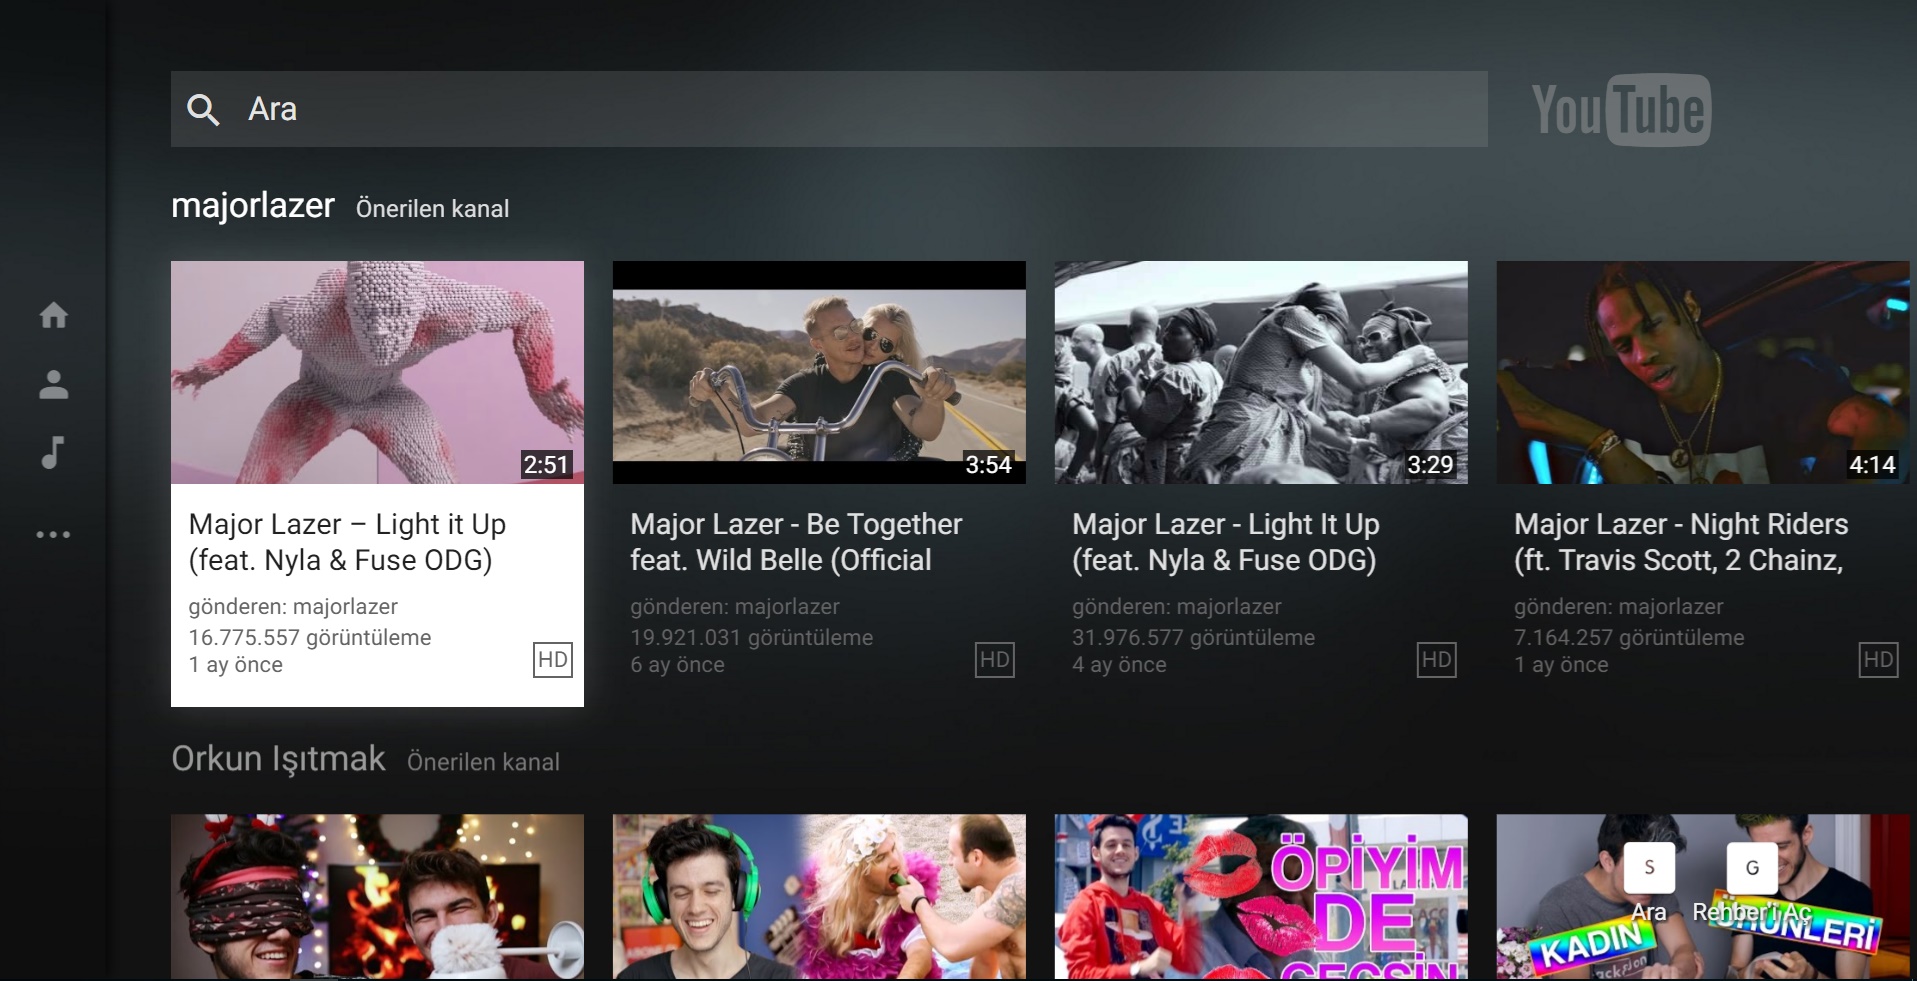Open the majorlazer channel heading
Screen dimensions: 1917x981
click(253, 205)
